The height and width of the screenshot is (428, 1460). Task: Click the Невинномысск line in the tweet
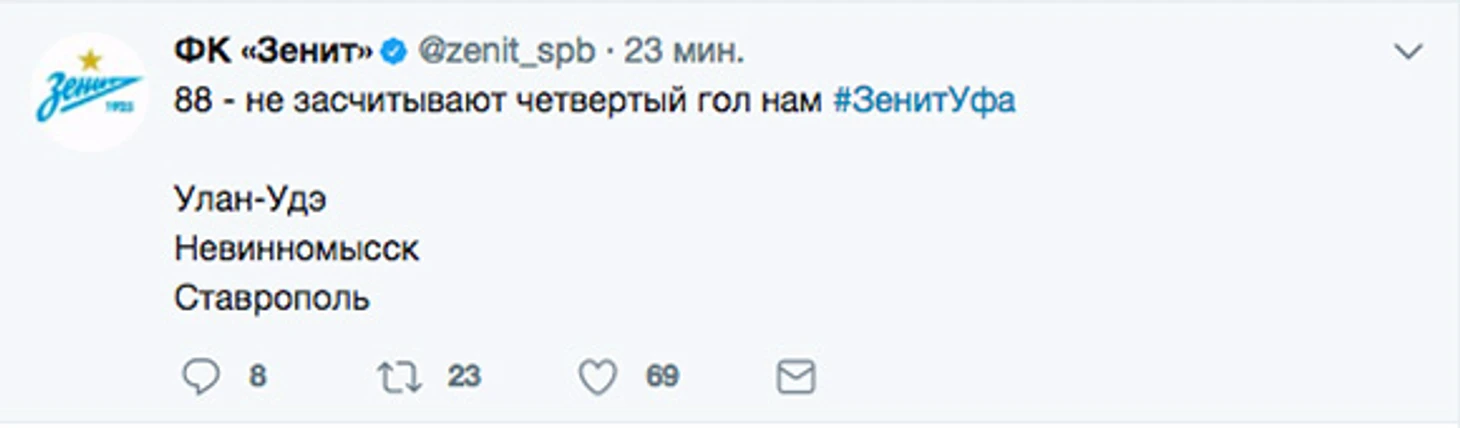[297, 248]
